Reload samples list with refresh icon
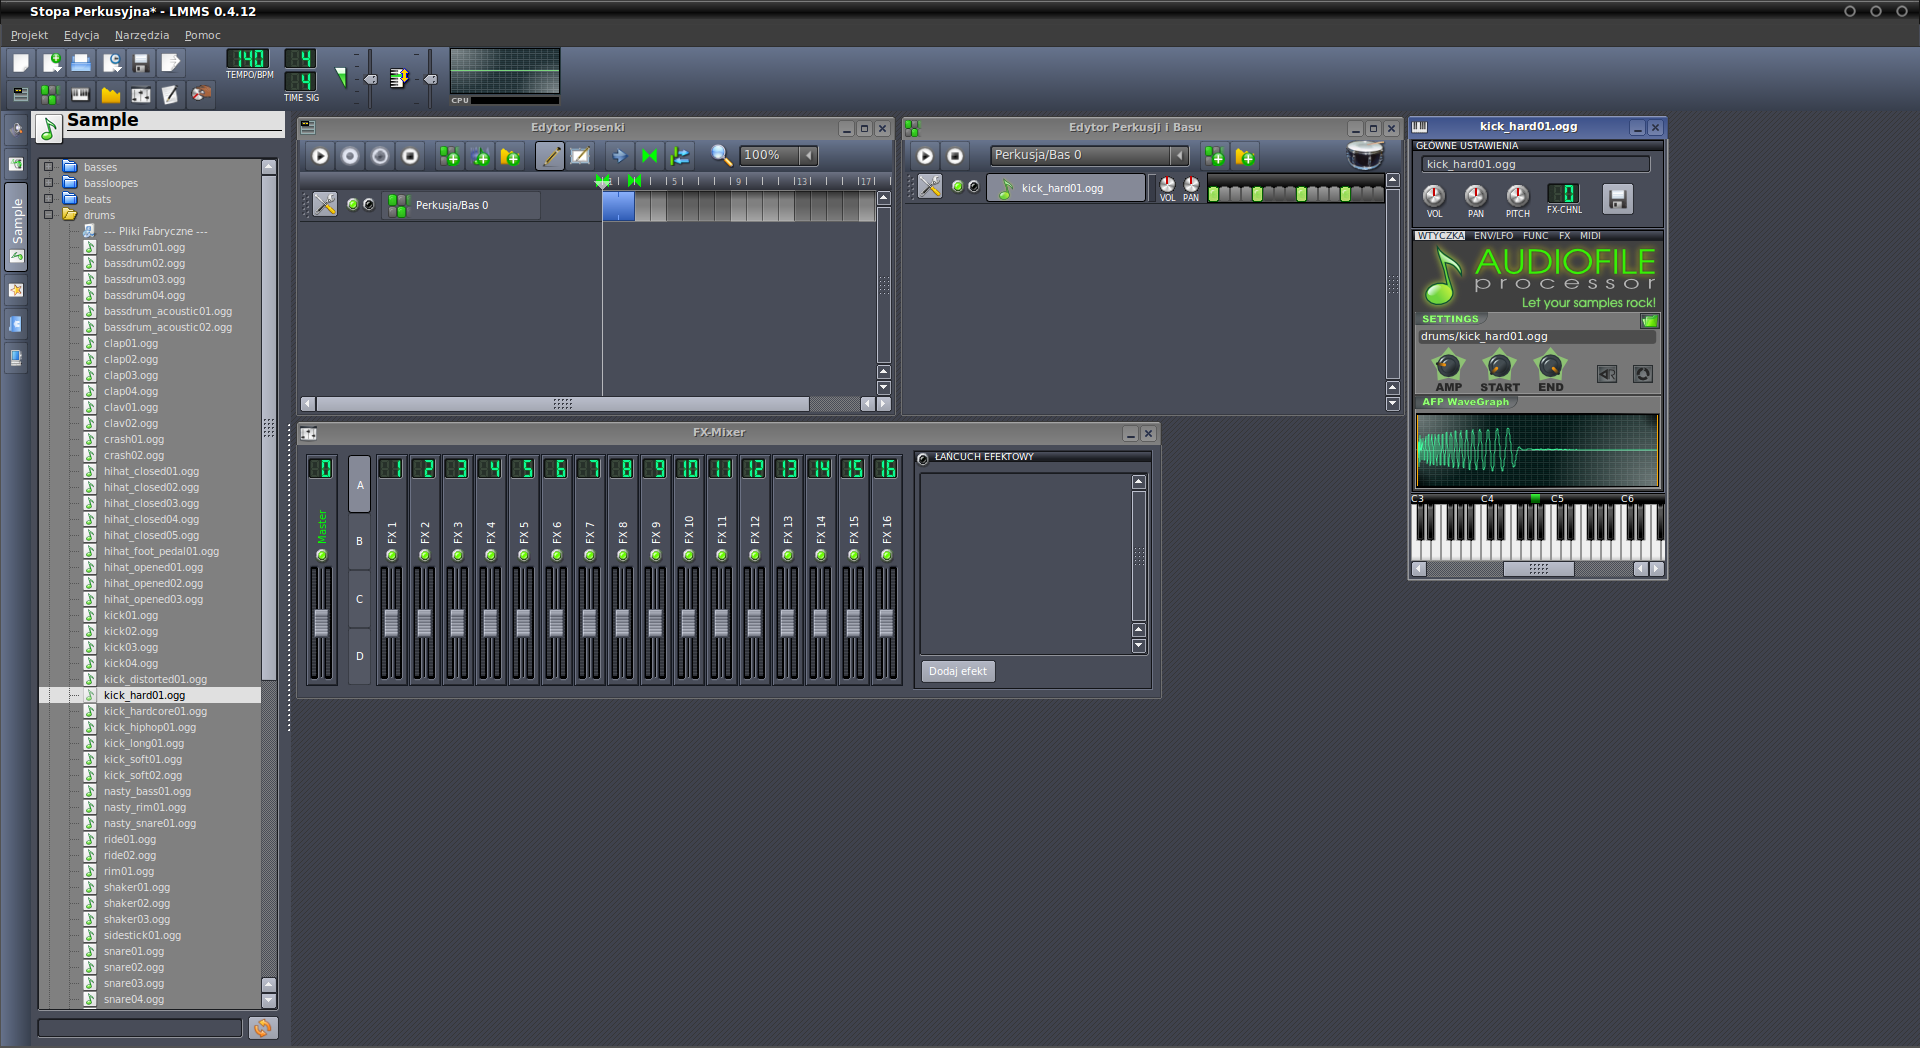 click(x=263, y=1027)
